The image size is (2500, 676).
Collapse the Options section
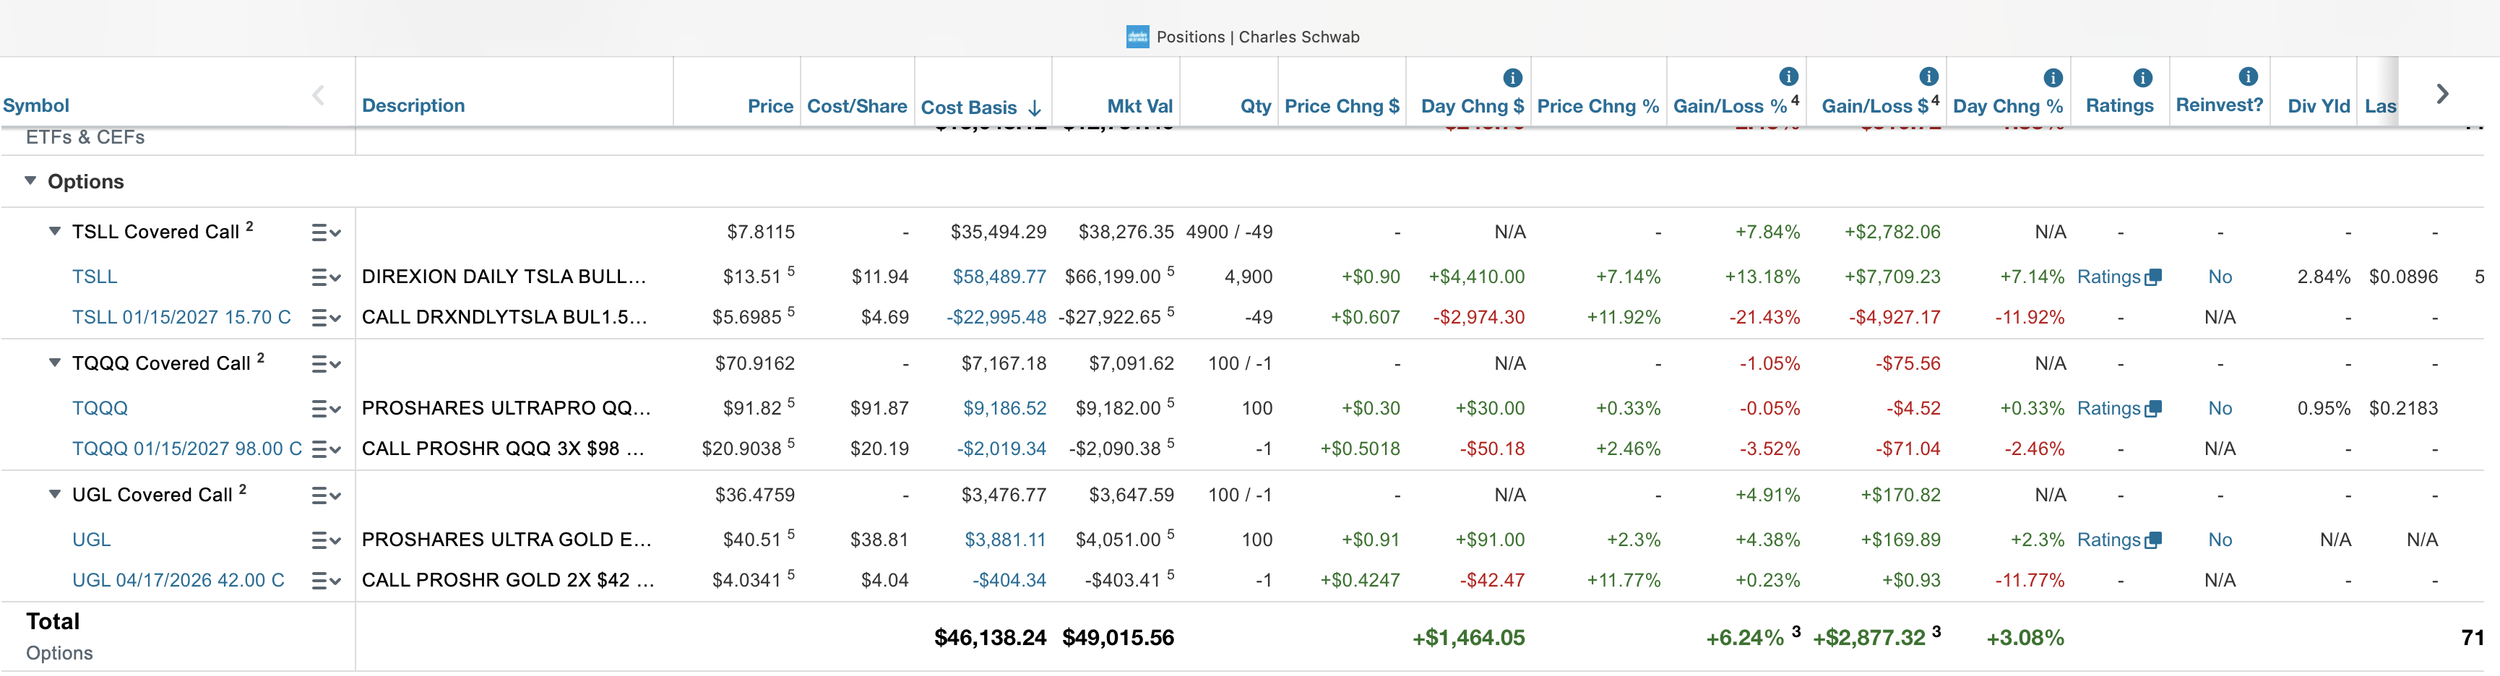[x=30, y=181]
